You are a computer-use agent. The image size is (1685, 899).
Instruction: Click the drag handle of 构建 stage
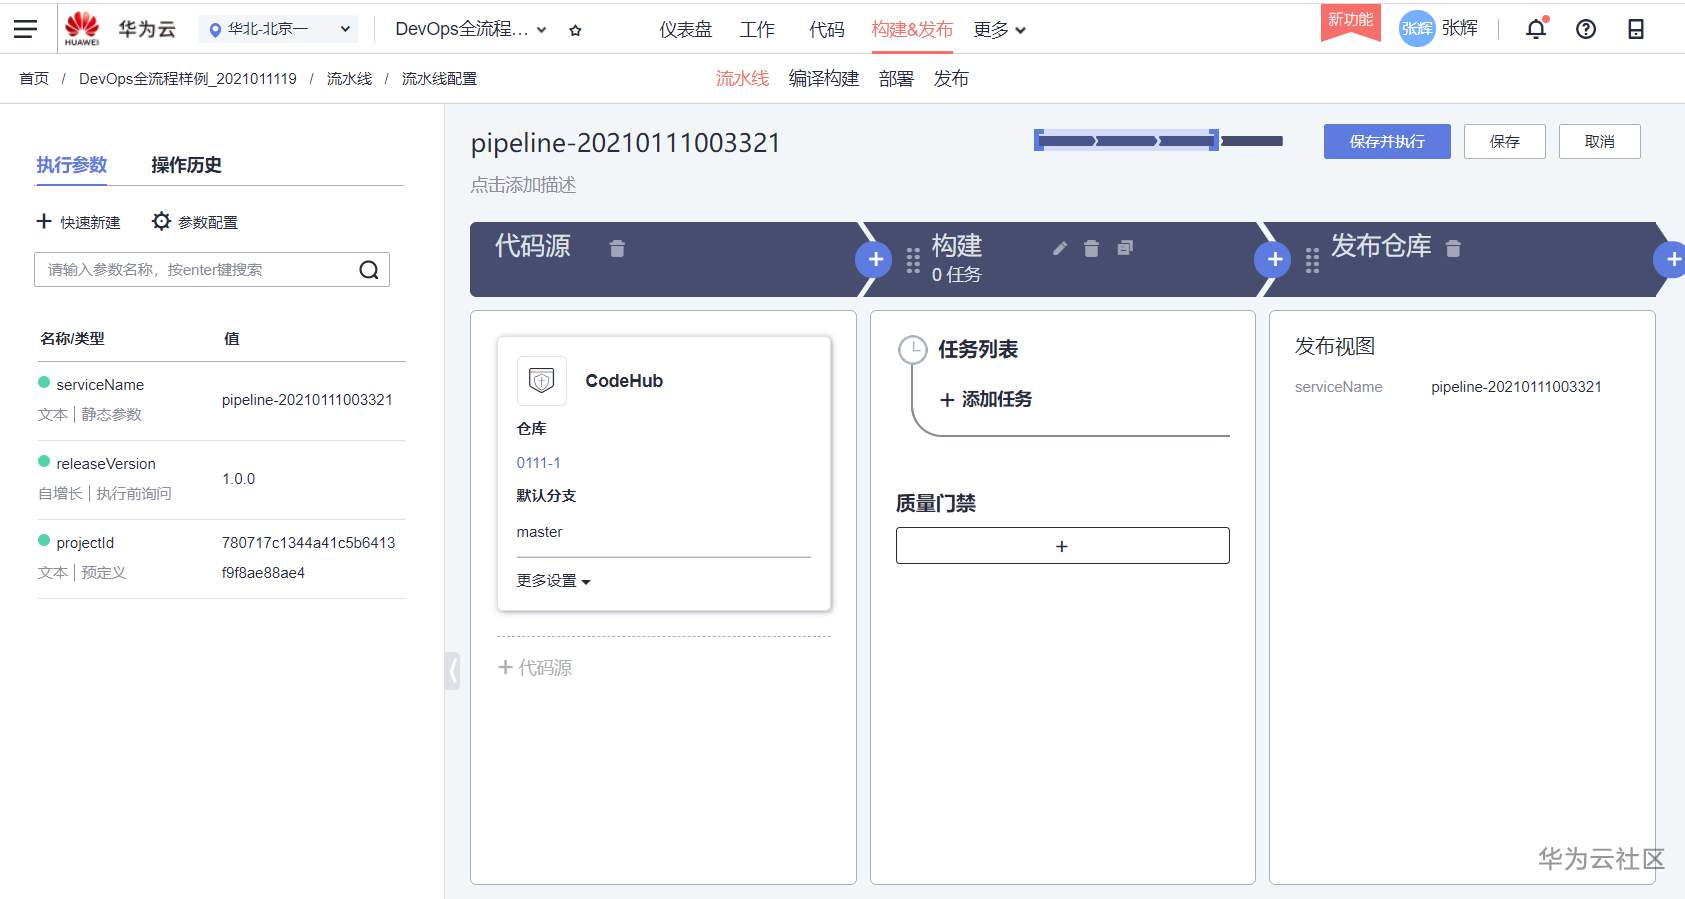point(913,261)
